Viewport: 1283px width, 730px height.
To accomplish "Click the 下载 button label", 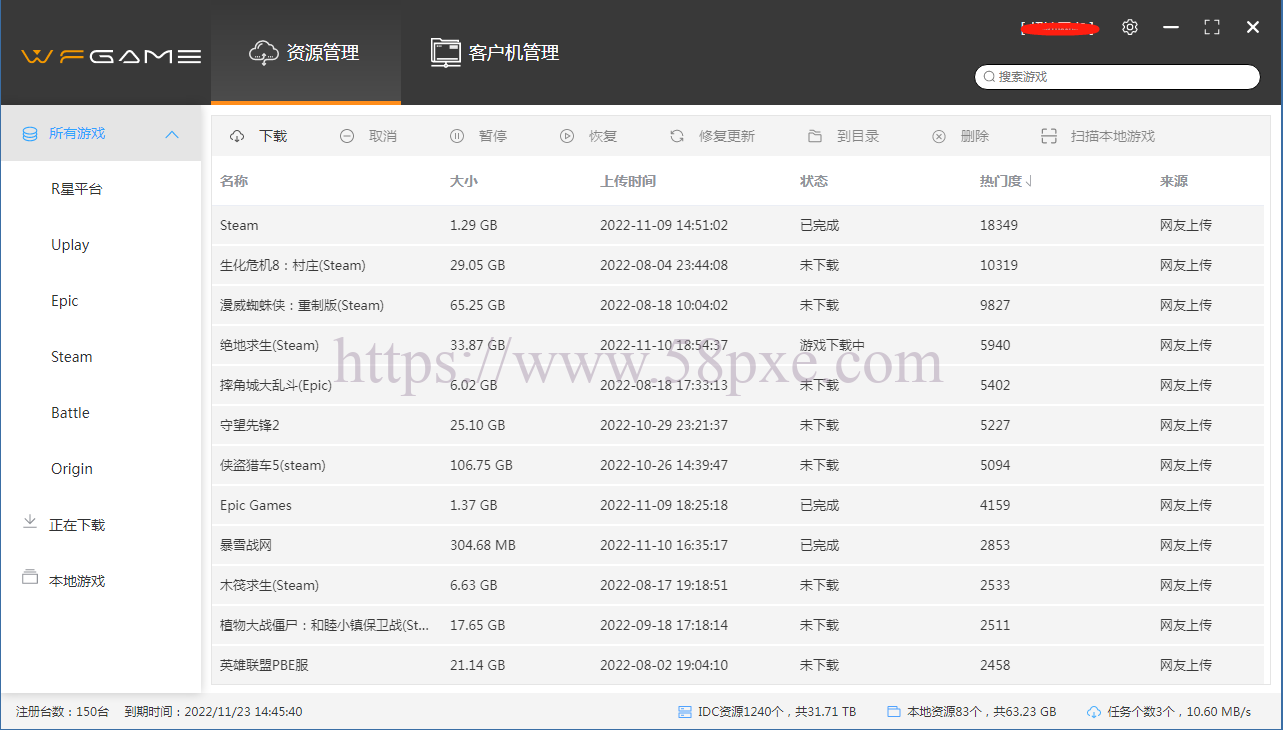I will point(273,136).
